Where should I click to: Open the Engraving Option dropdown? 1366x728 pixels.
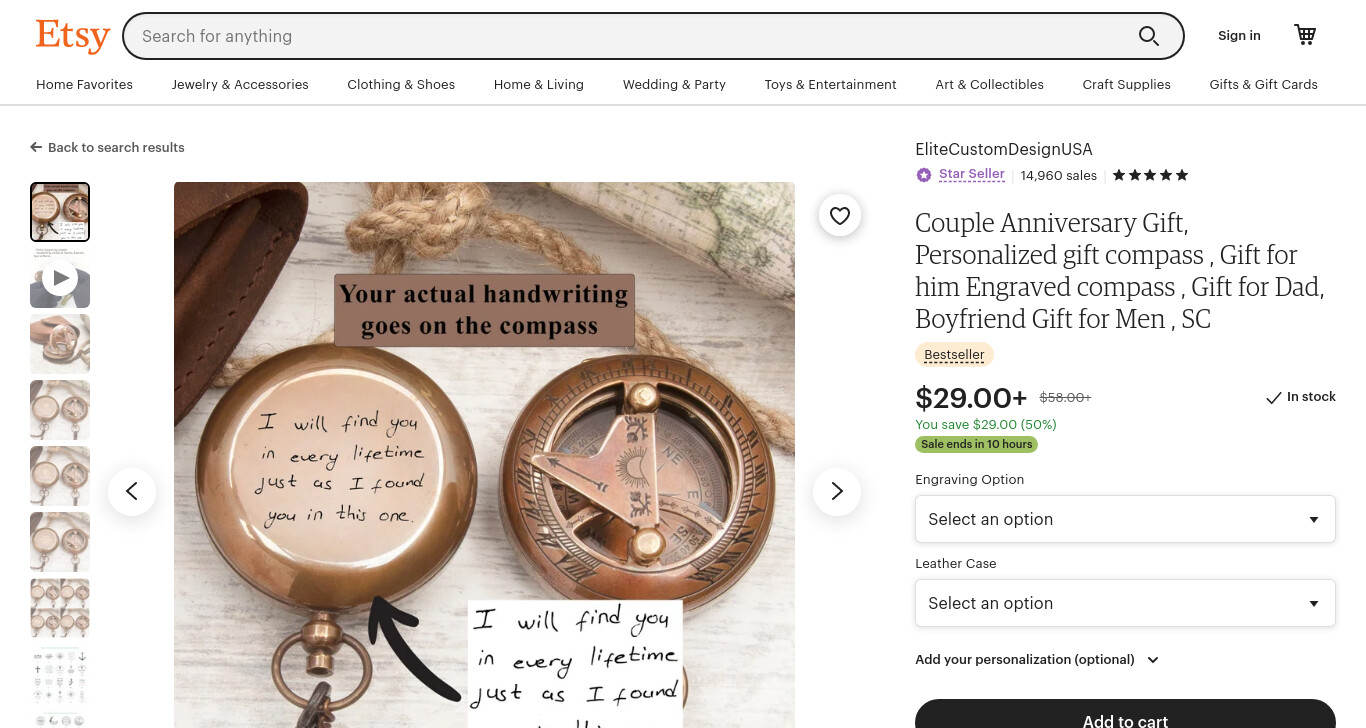(1125, 519)
